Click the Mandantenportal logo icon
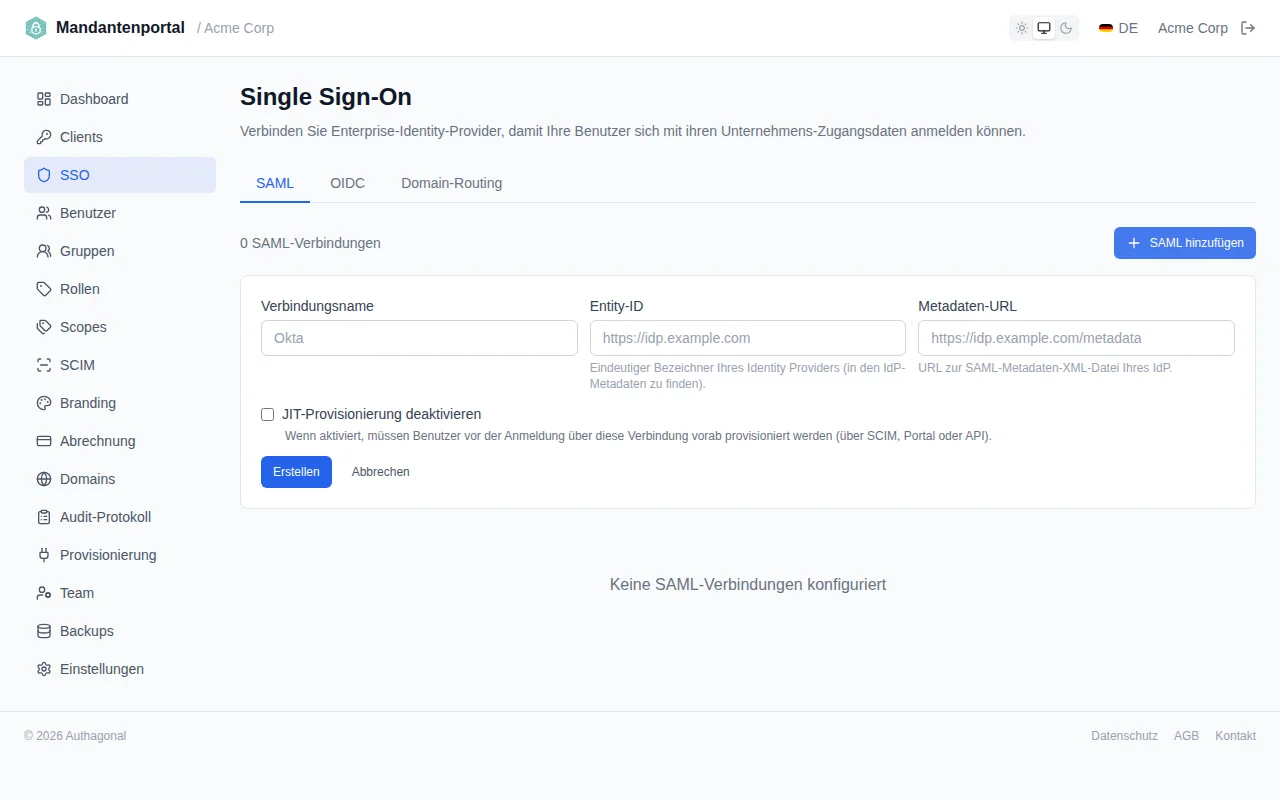 pyautogui.click(x=36, y=28)
